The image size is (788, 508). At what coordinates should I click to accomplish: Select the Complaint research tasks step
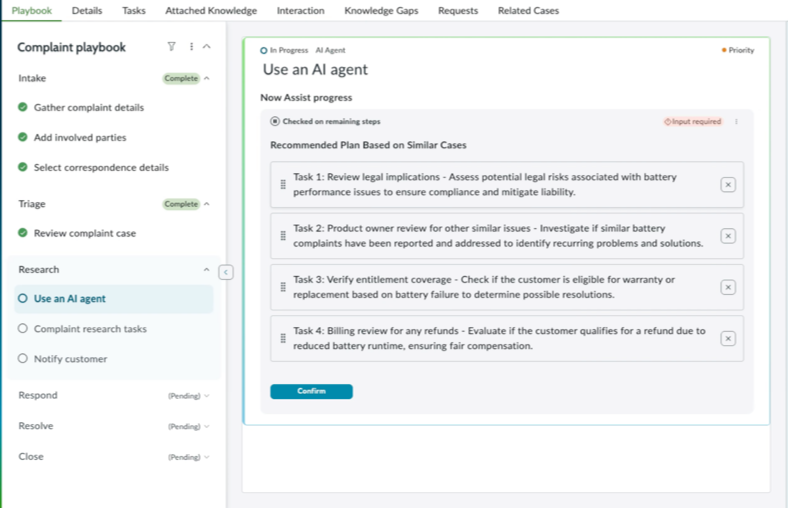tap(90, 329)
